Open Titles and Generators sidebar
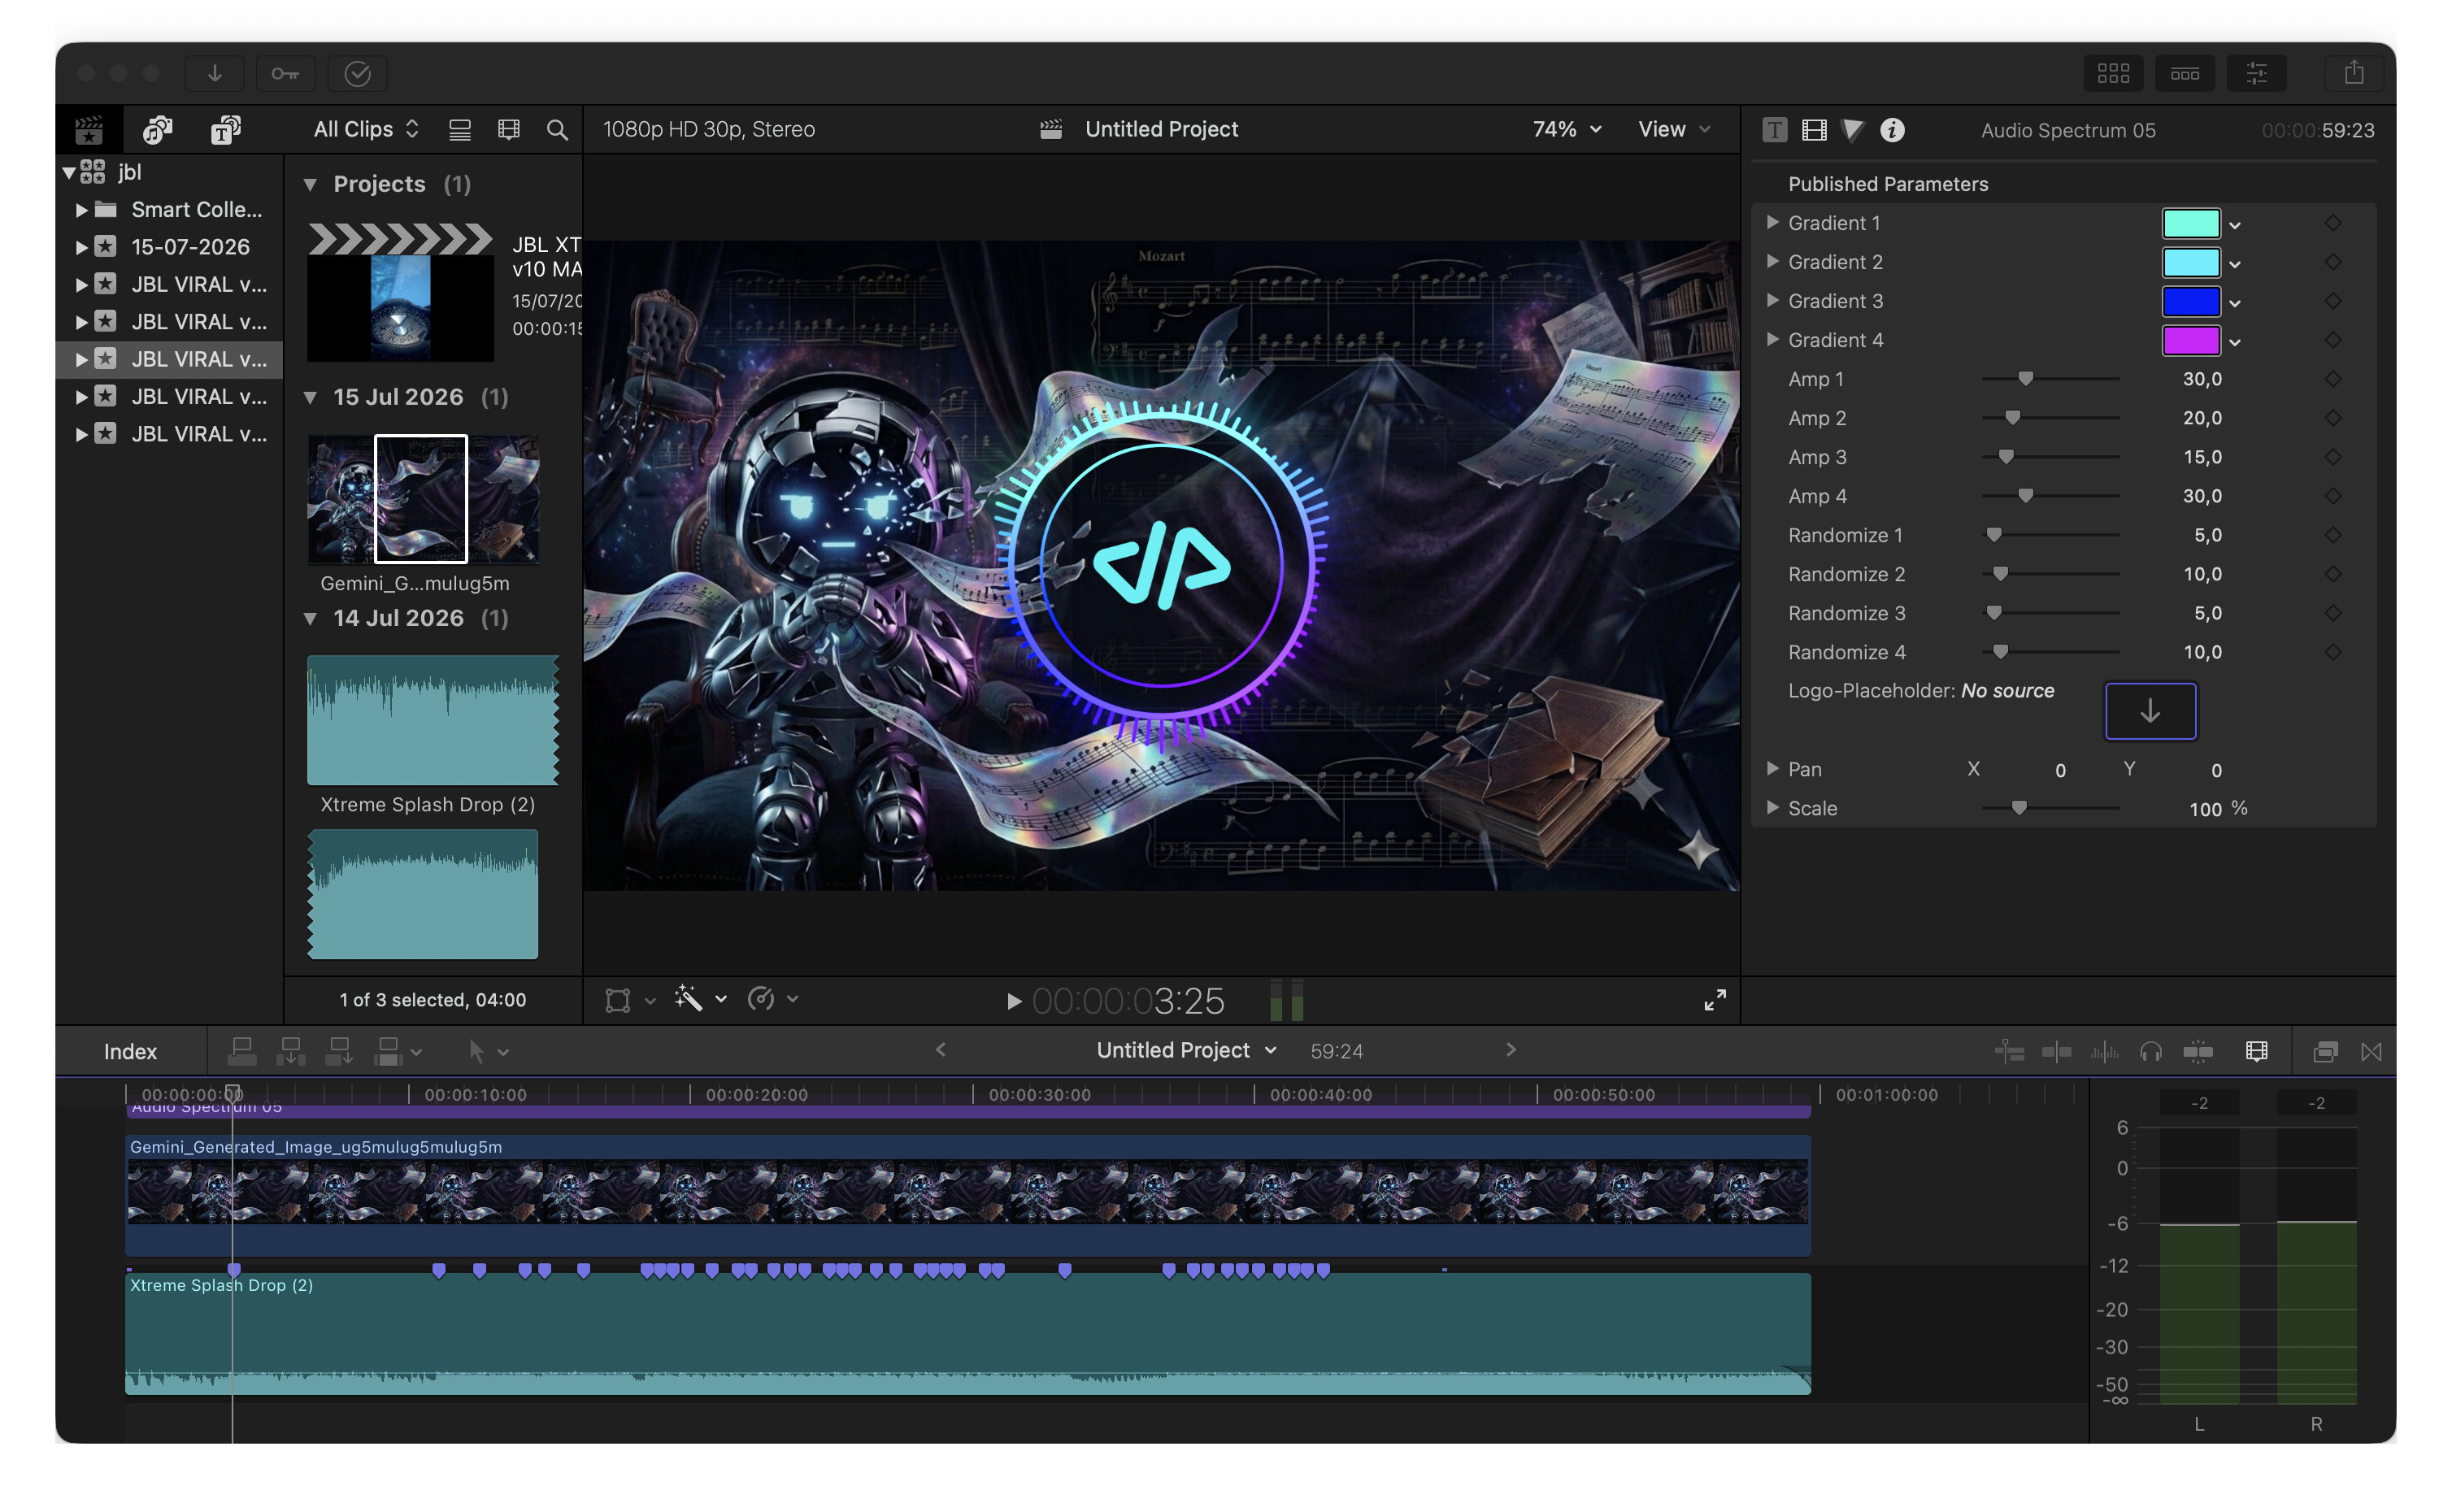The width and height of the screenshot is (2452, 1512). tap(226, 130)
